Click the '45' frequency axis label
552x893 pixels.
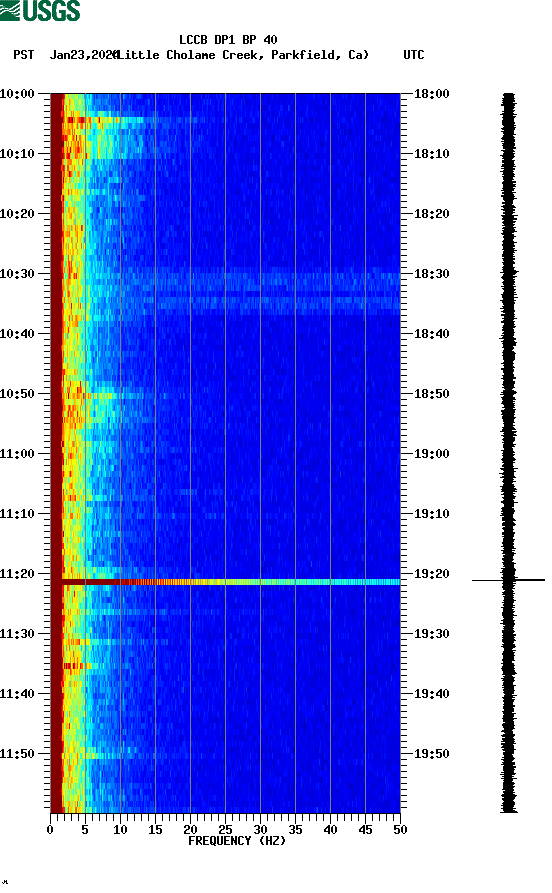coord(365,830)
